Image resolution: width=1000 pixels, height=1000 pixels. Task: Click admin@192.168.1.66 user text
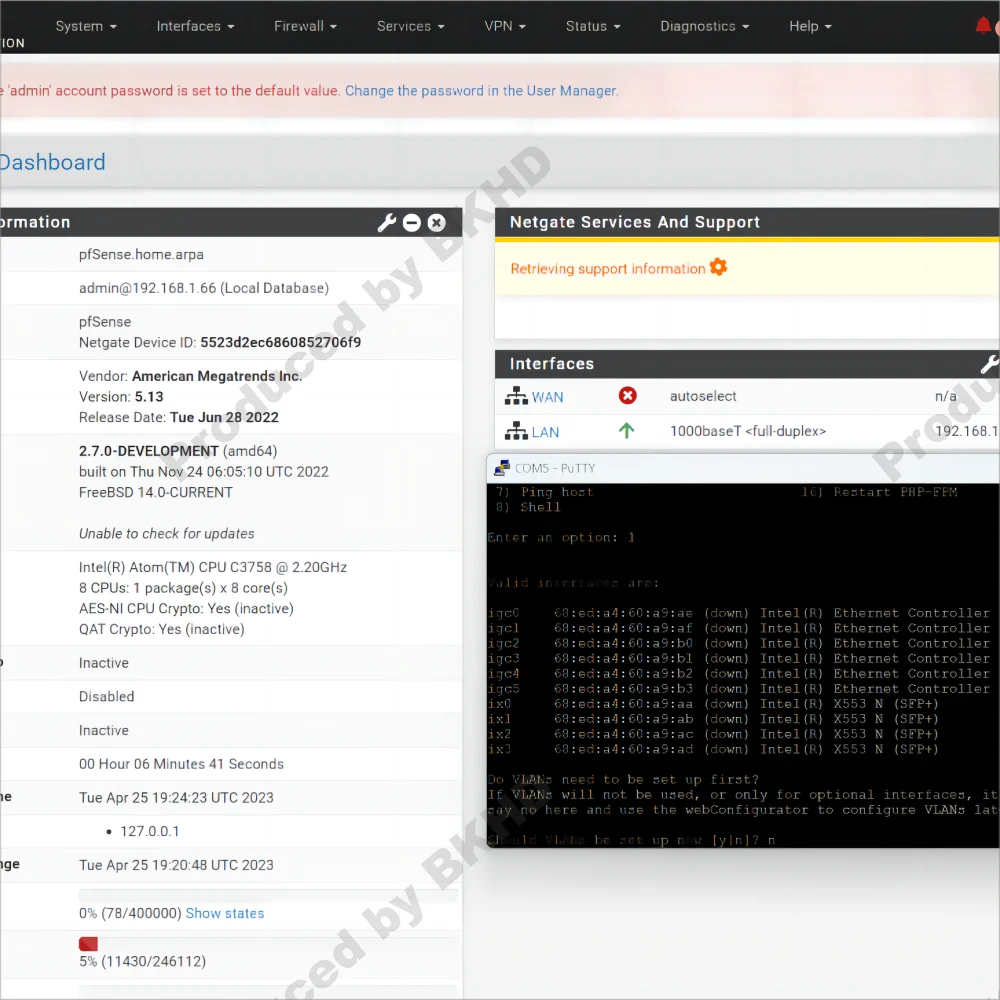click(x=204, y=288)
